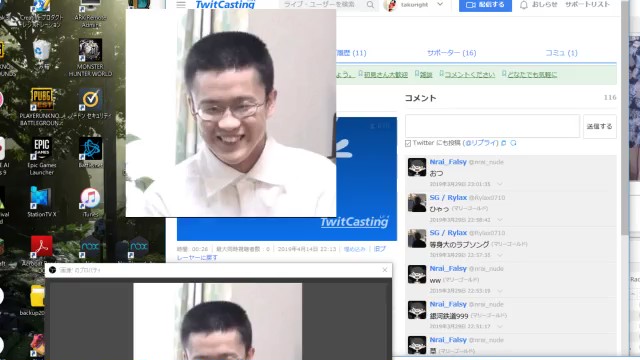Open the 雑談 tag link
The width and height of the screenshot is (640, 360).
(426, 75)
